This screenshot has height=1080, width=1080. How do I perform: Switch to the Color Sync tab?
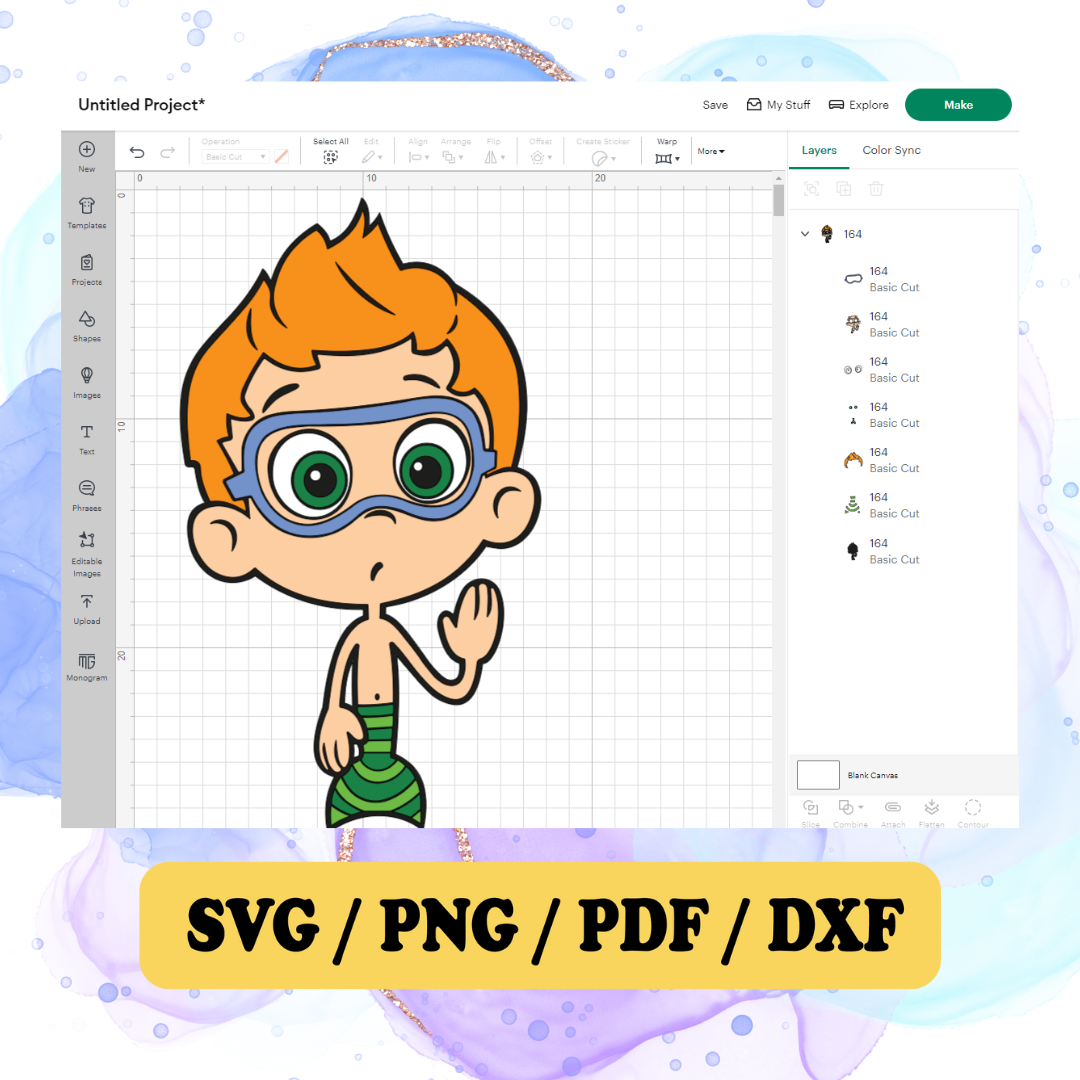pos(891,150)
